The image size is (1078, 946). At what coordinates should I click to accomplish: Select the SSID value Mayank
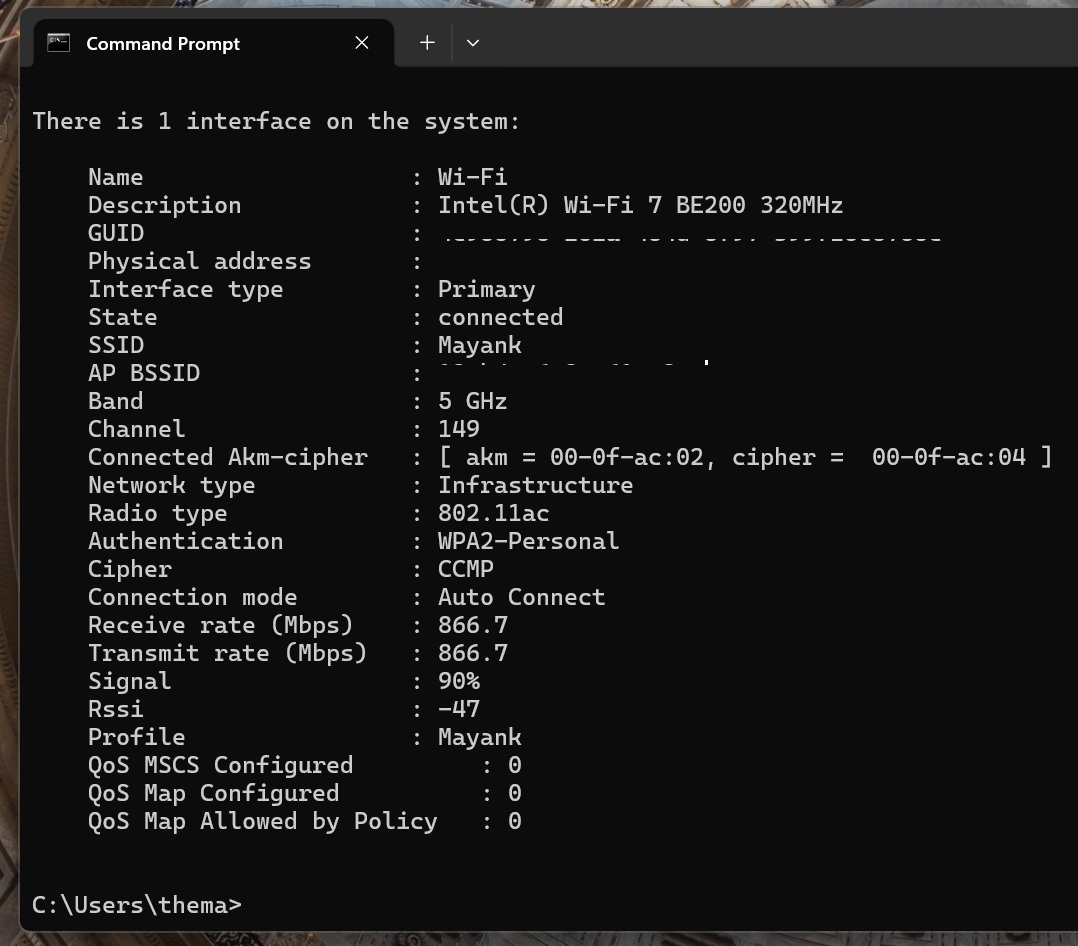(479, 345)
